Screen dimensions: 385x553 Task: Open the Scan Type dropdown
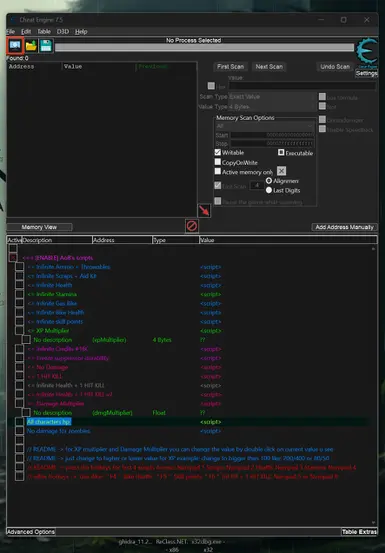coord(273,97)
